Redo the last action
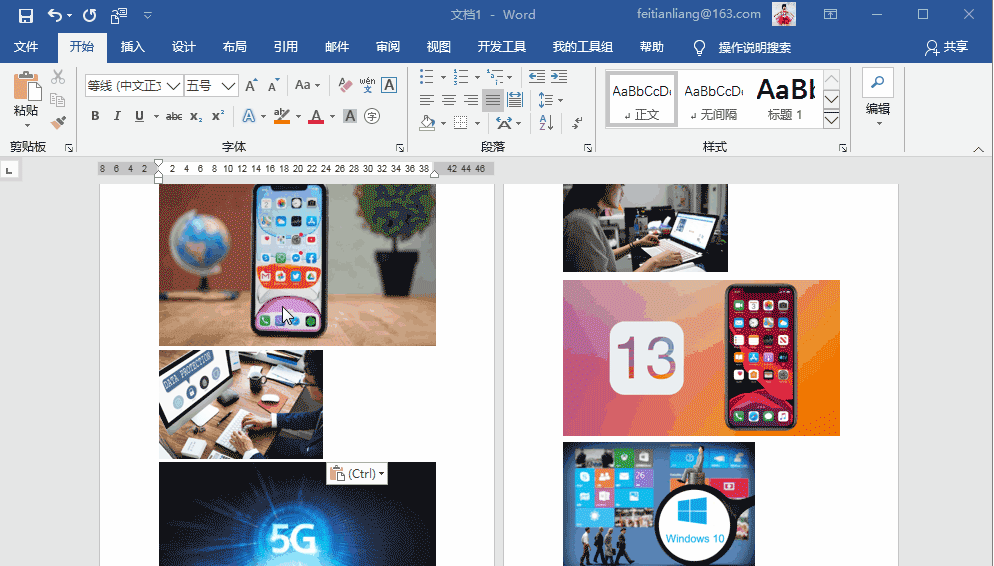 pos(89,15)
